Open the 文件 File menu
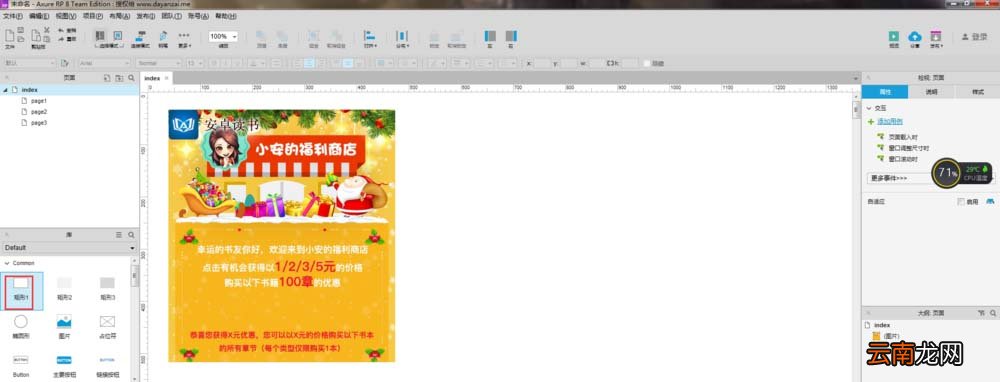Viewport: 1000px width, 382px height. pos(13,16)
